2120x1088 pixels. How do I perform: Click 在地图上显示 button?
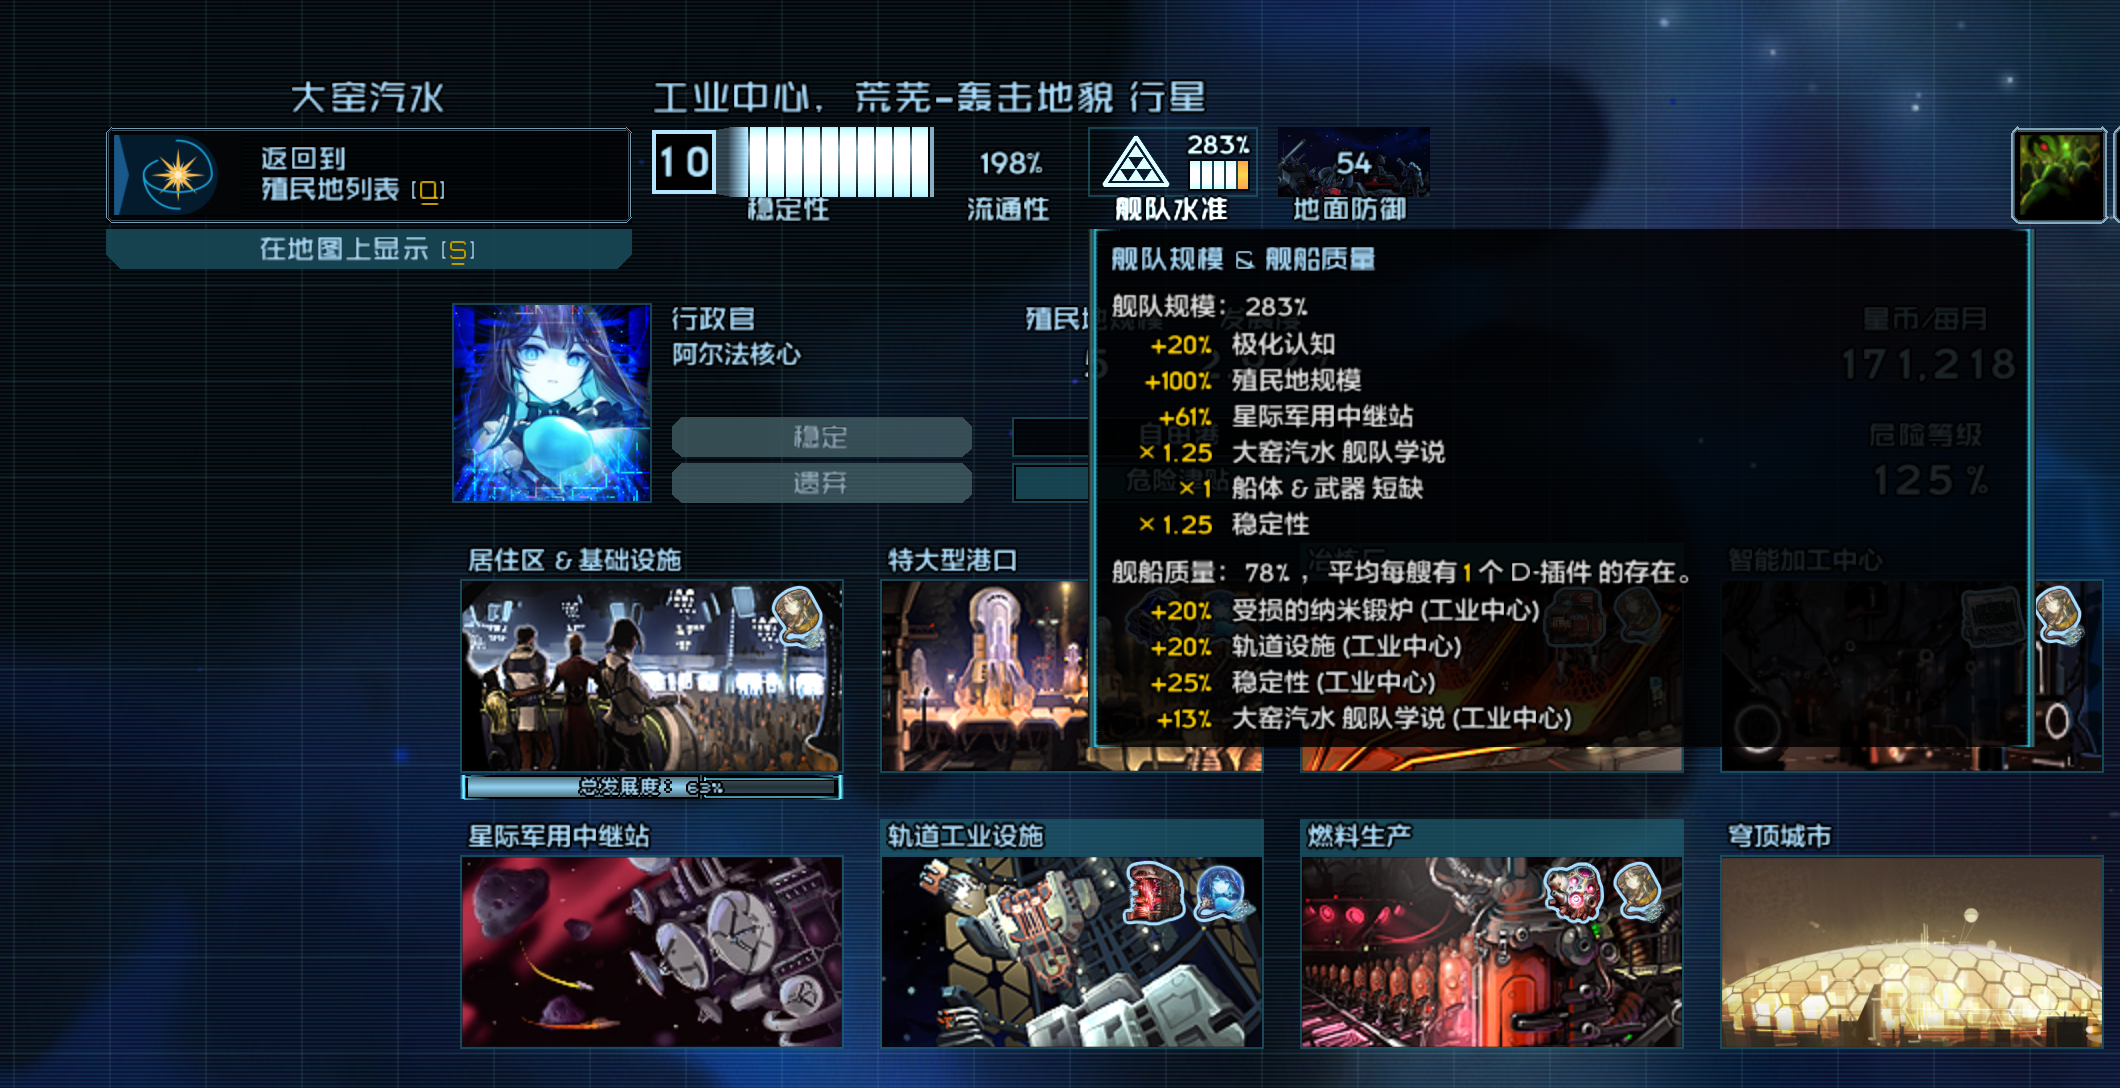369,249
